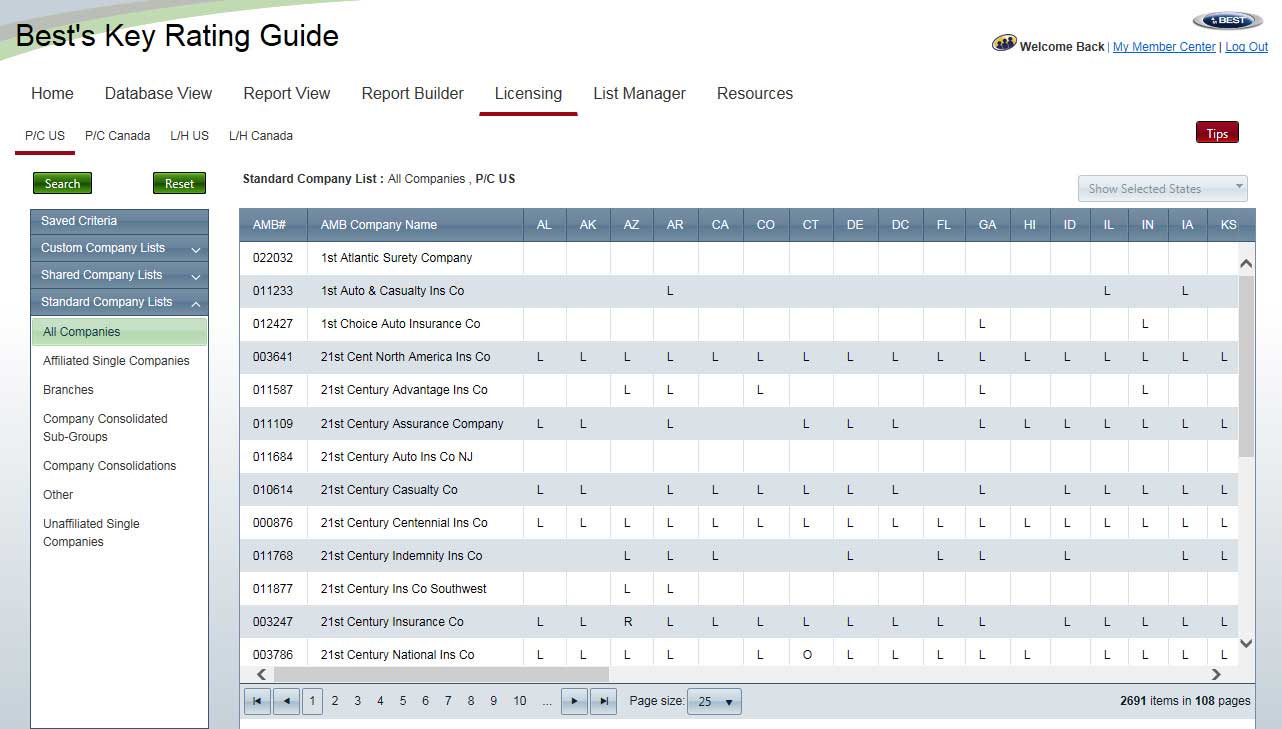Collapse Standard Company Lists section
This screenshot has width=1282, height=729.
(119, 302)
